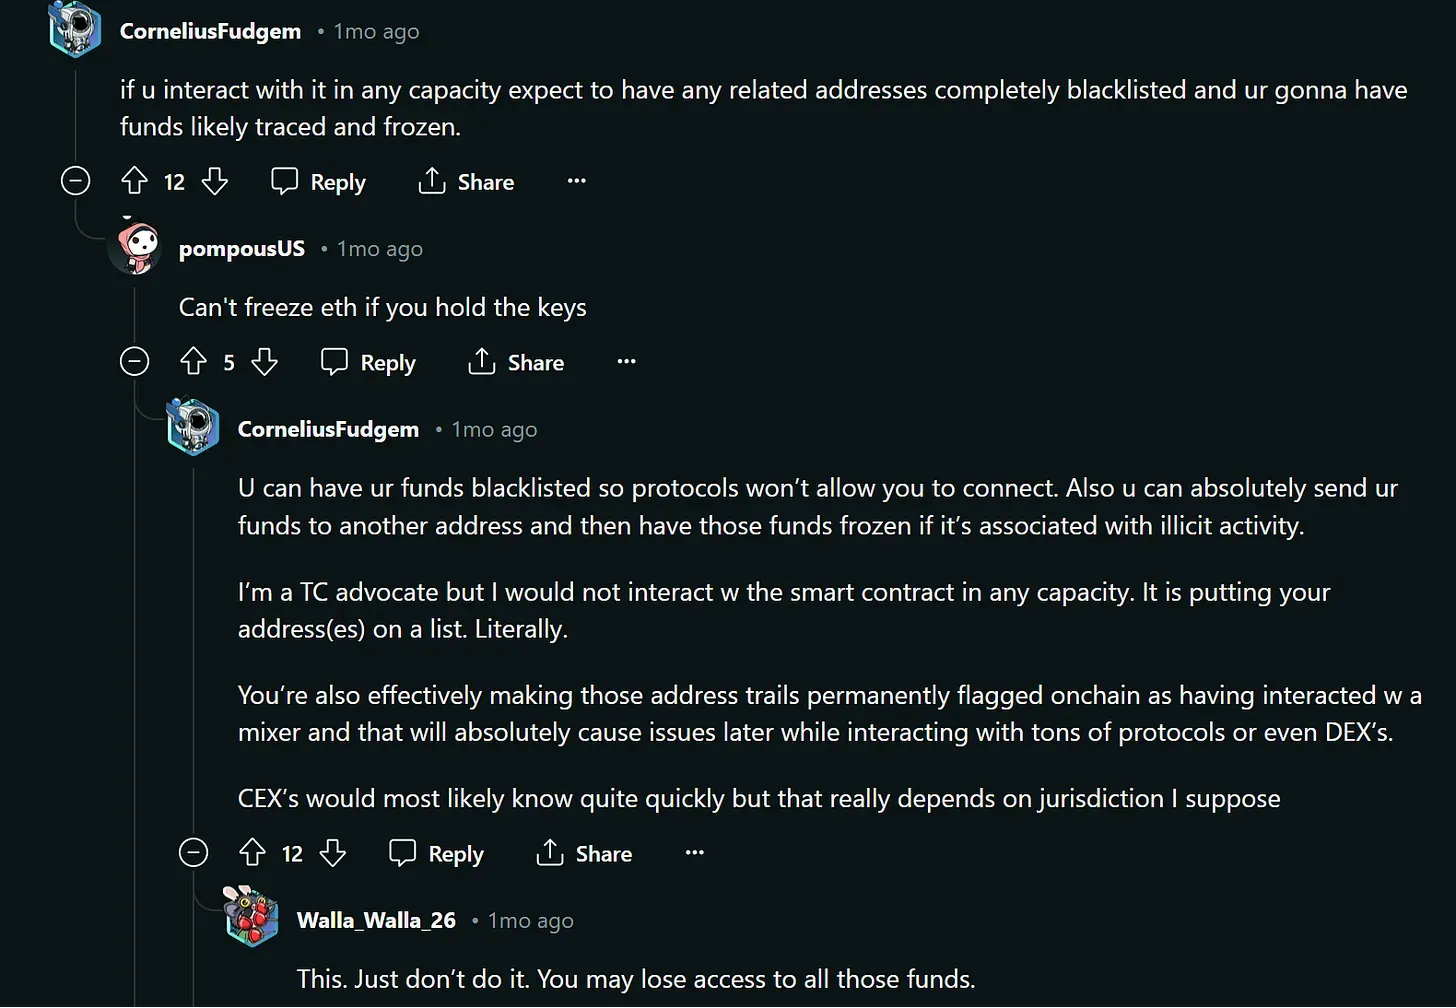
Task: Visit Walla_Walla_26's profile
Action: click(376, 920)
